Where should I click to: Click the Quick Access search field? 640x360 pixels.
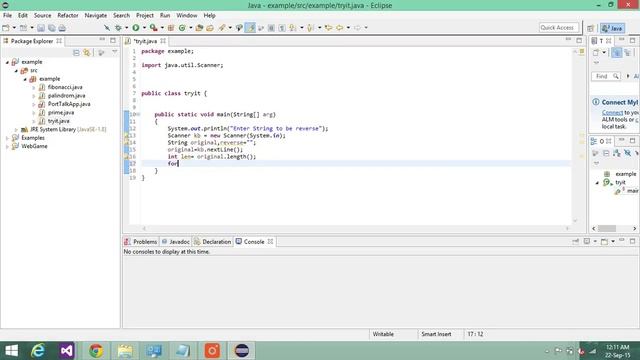point(559,27)
